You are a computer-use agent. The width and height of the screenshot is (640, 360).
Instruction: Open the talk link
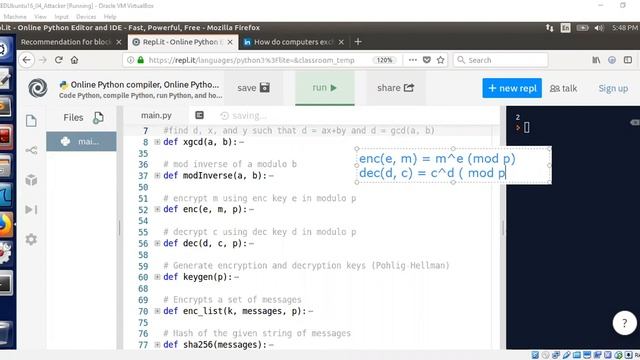[x=563, y=88]
